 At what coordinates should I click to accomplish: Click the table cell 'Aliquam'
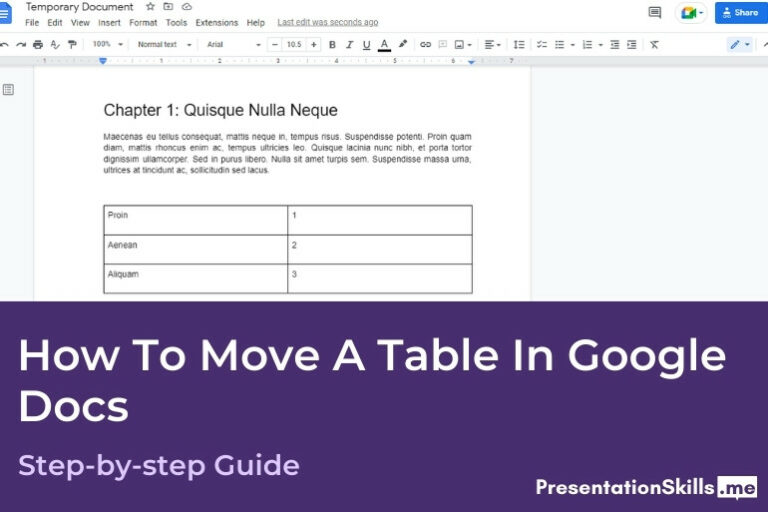(x=195, y=279)
